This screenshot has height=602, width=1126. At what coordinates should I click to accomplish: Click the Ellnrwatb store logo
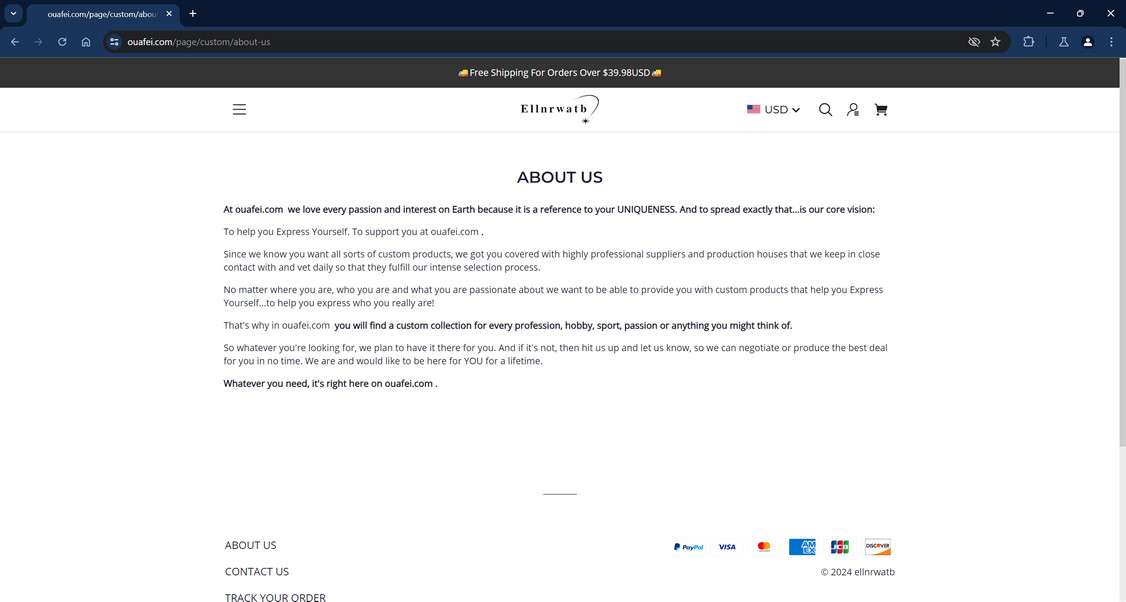coord(559,109)
